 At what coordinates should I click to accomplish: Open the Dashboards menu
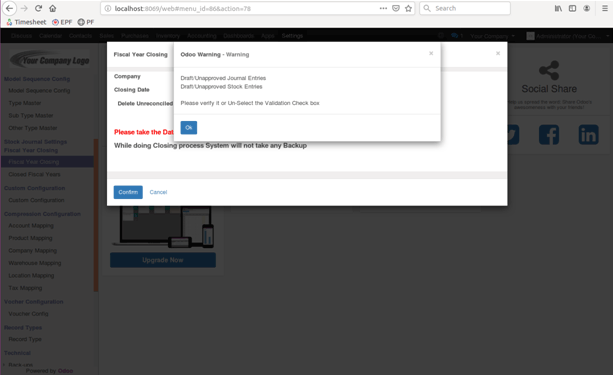click(x=238, y=36)
